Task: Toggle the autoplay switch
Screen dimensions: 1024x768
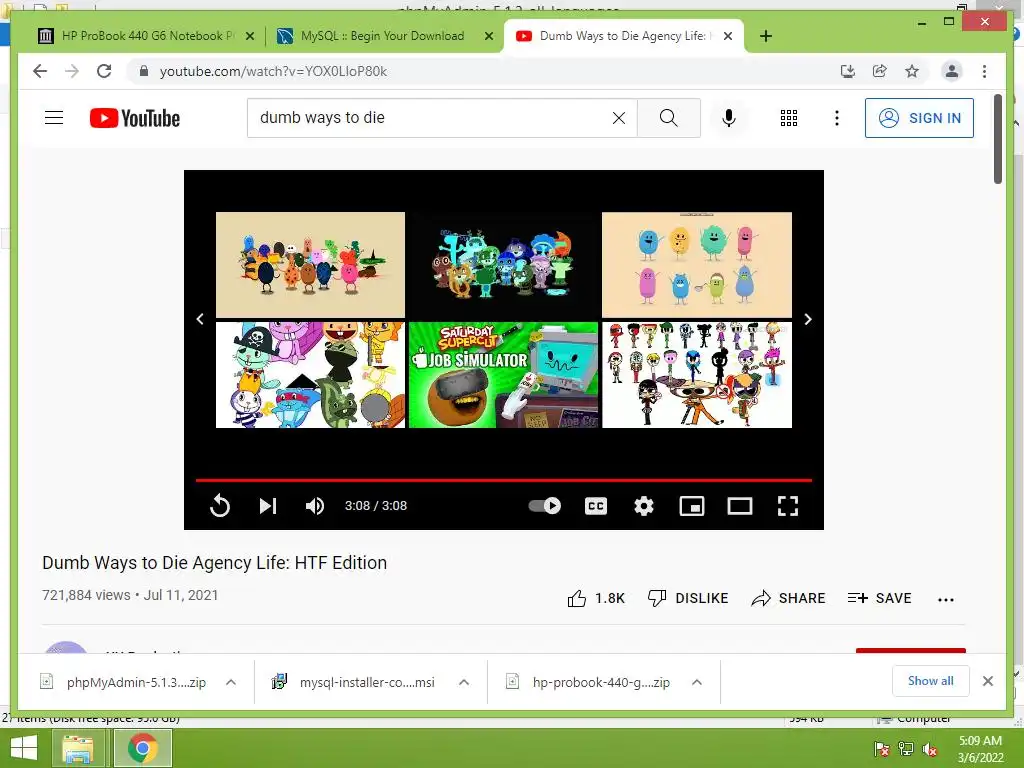Action: pos(545,505)
